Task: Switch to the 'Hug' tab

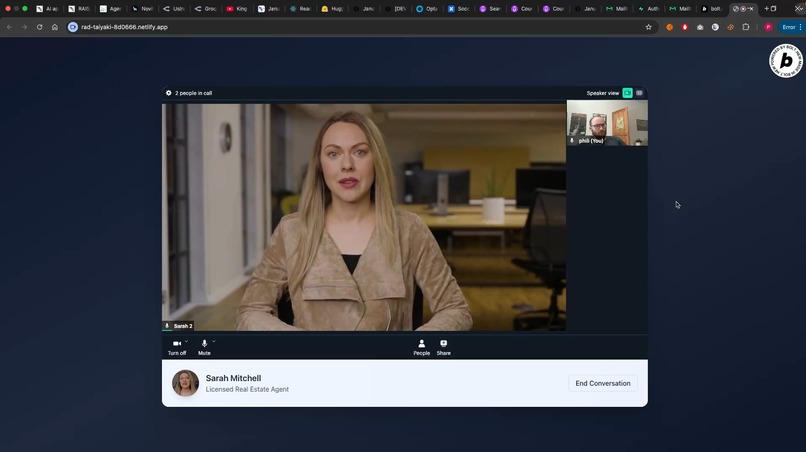Action: 332,9
